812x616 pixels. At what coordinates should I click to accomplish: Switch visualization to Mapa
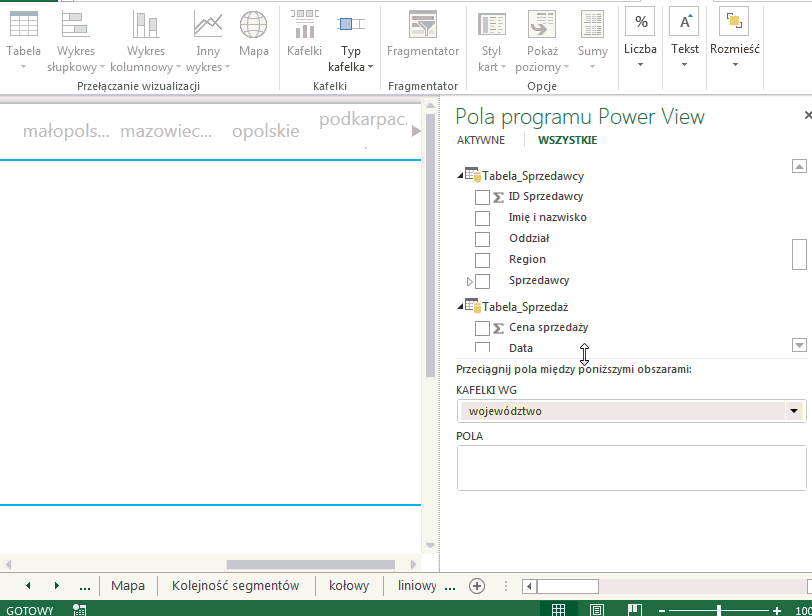[x=253, y=35]
